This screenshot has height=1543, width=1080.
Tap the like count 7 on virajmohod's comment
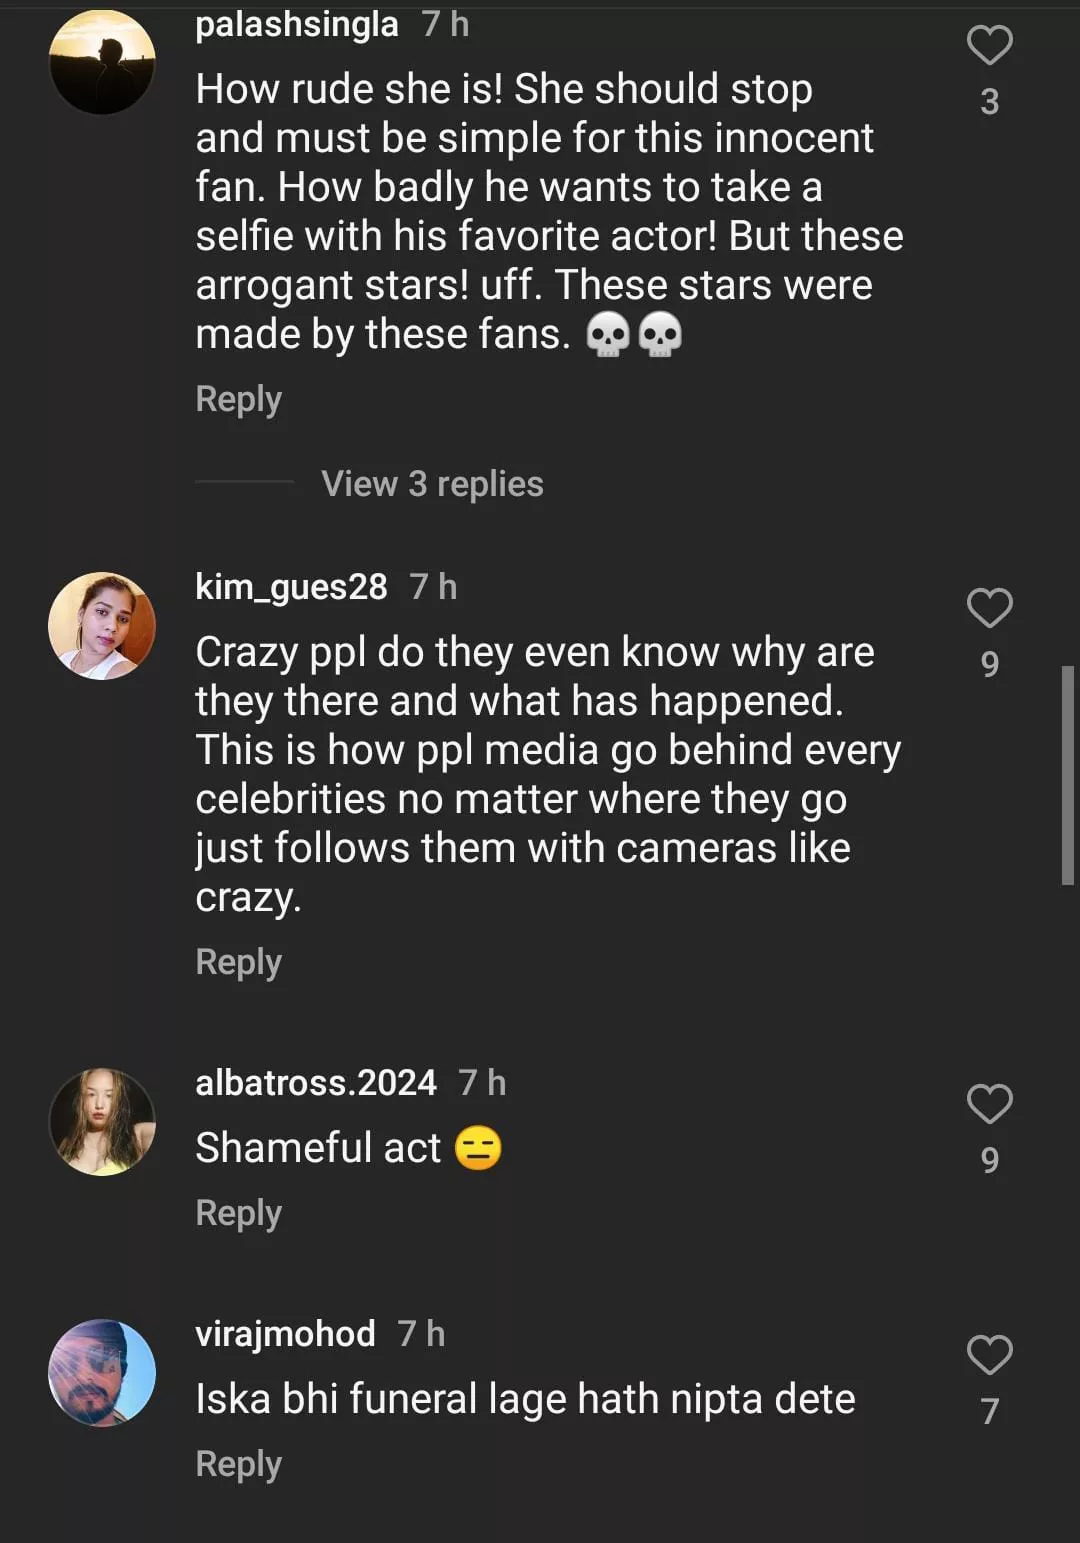click(989, 1411)
